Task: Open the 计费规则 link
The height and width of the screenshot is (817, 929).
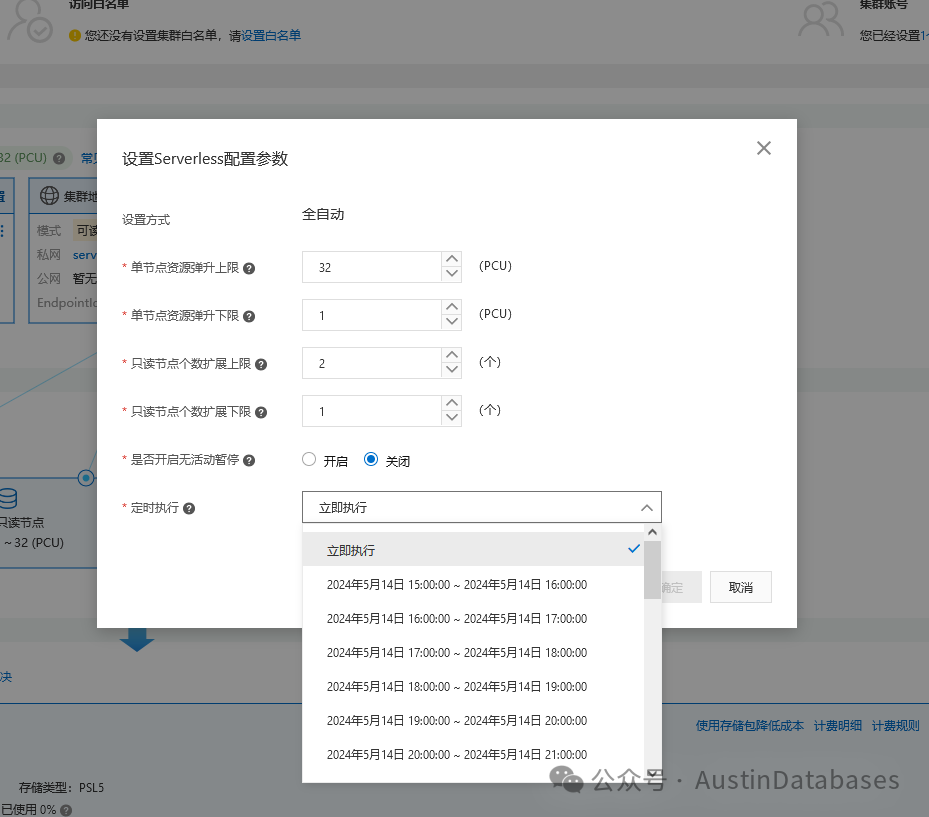Action: 895,726
